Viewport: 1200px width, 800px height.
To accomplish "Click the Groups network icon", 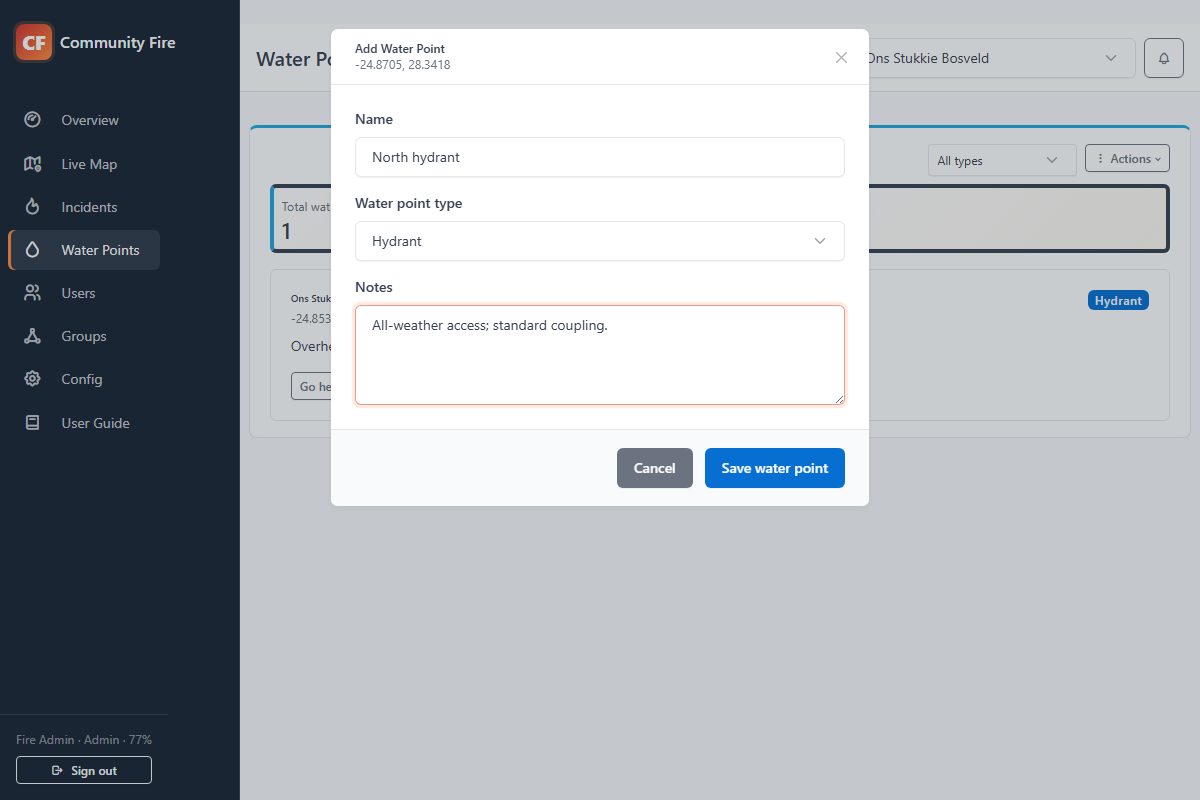I will (32, 336).
